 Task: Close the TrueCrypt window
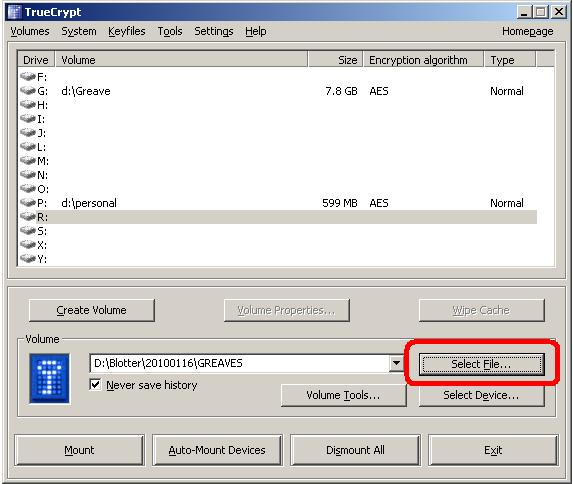(559, 12)
